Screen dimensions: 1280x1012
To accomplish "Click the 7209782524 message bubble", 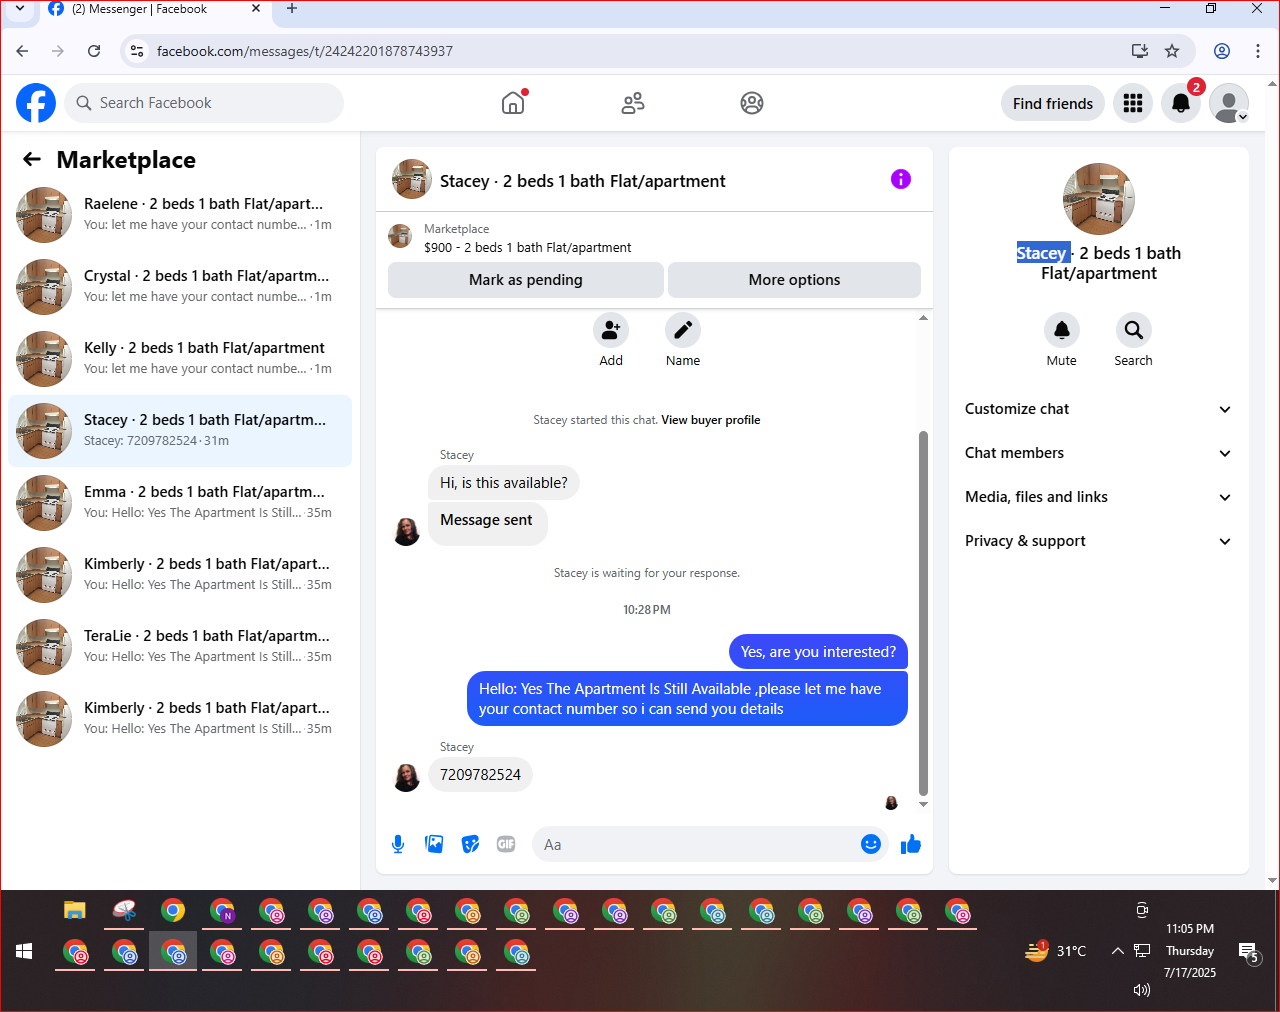I will click(x=480, y=775).
